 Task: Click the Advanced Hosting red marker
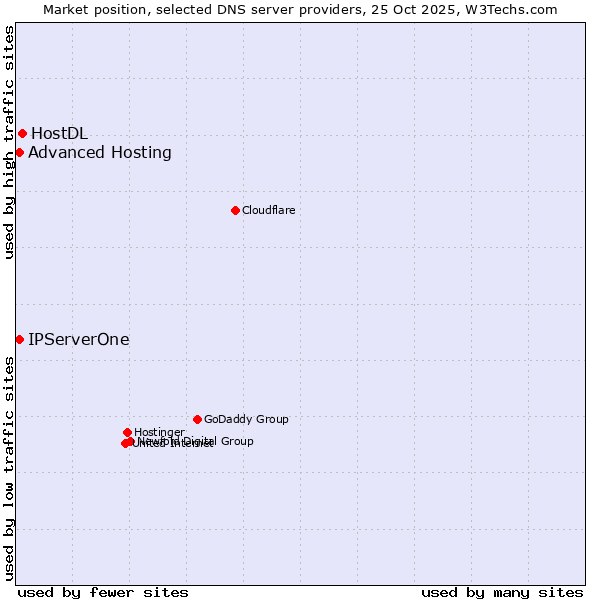pyautogui.click(x=19, y=152)
